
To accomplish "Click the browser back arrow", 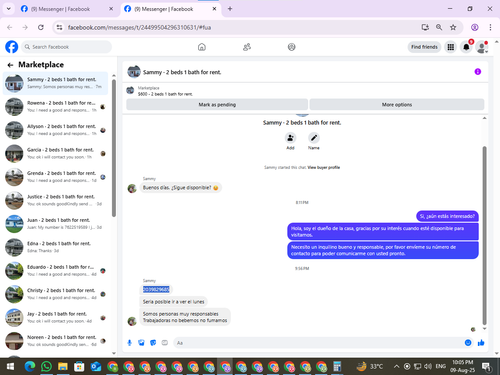I will 10,27.
